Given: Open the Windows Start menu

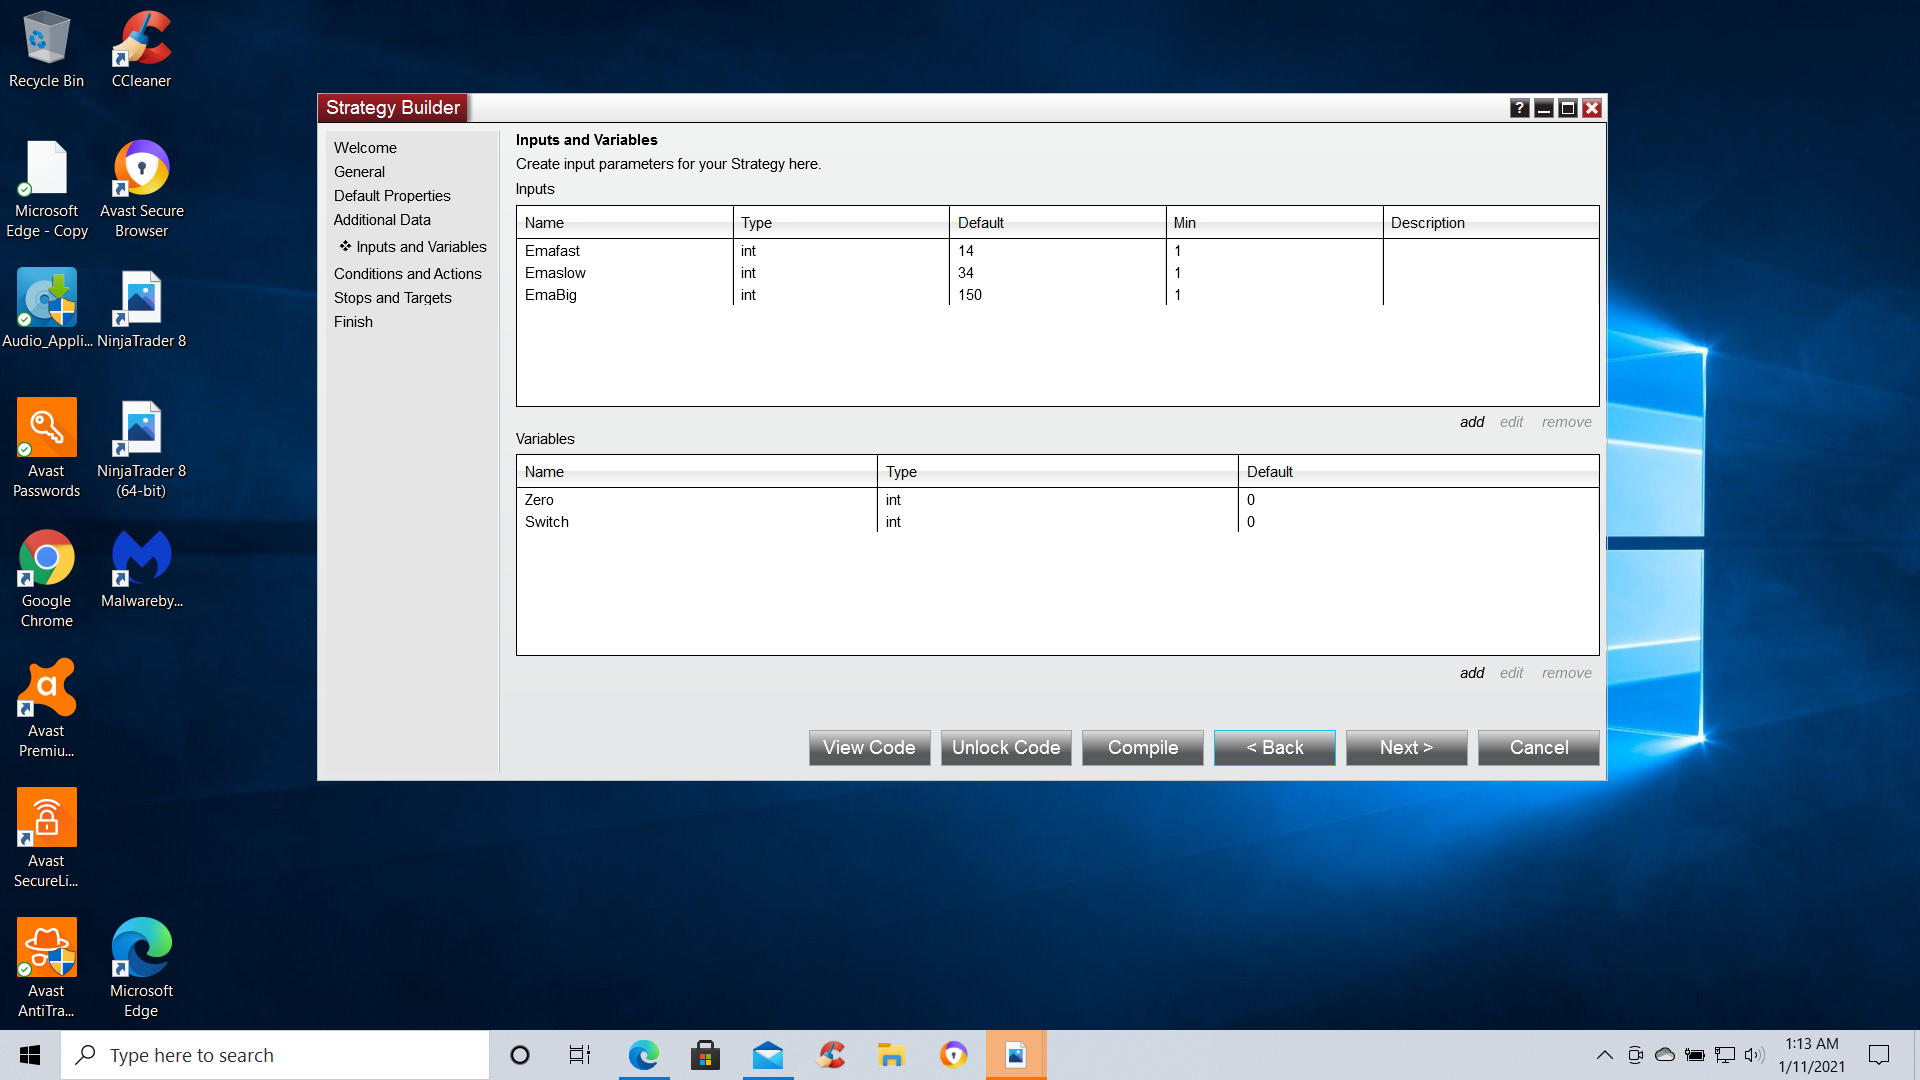Looking at the screenshot, I should click(x=30, y=1055).
